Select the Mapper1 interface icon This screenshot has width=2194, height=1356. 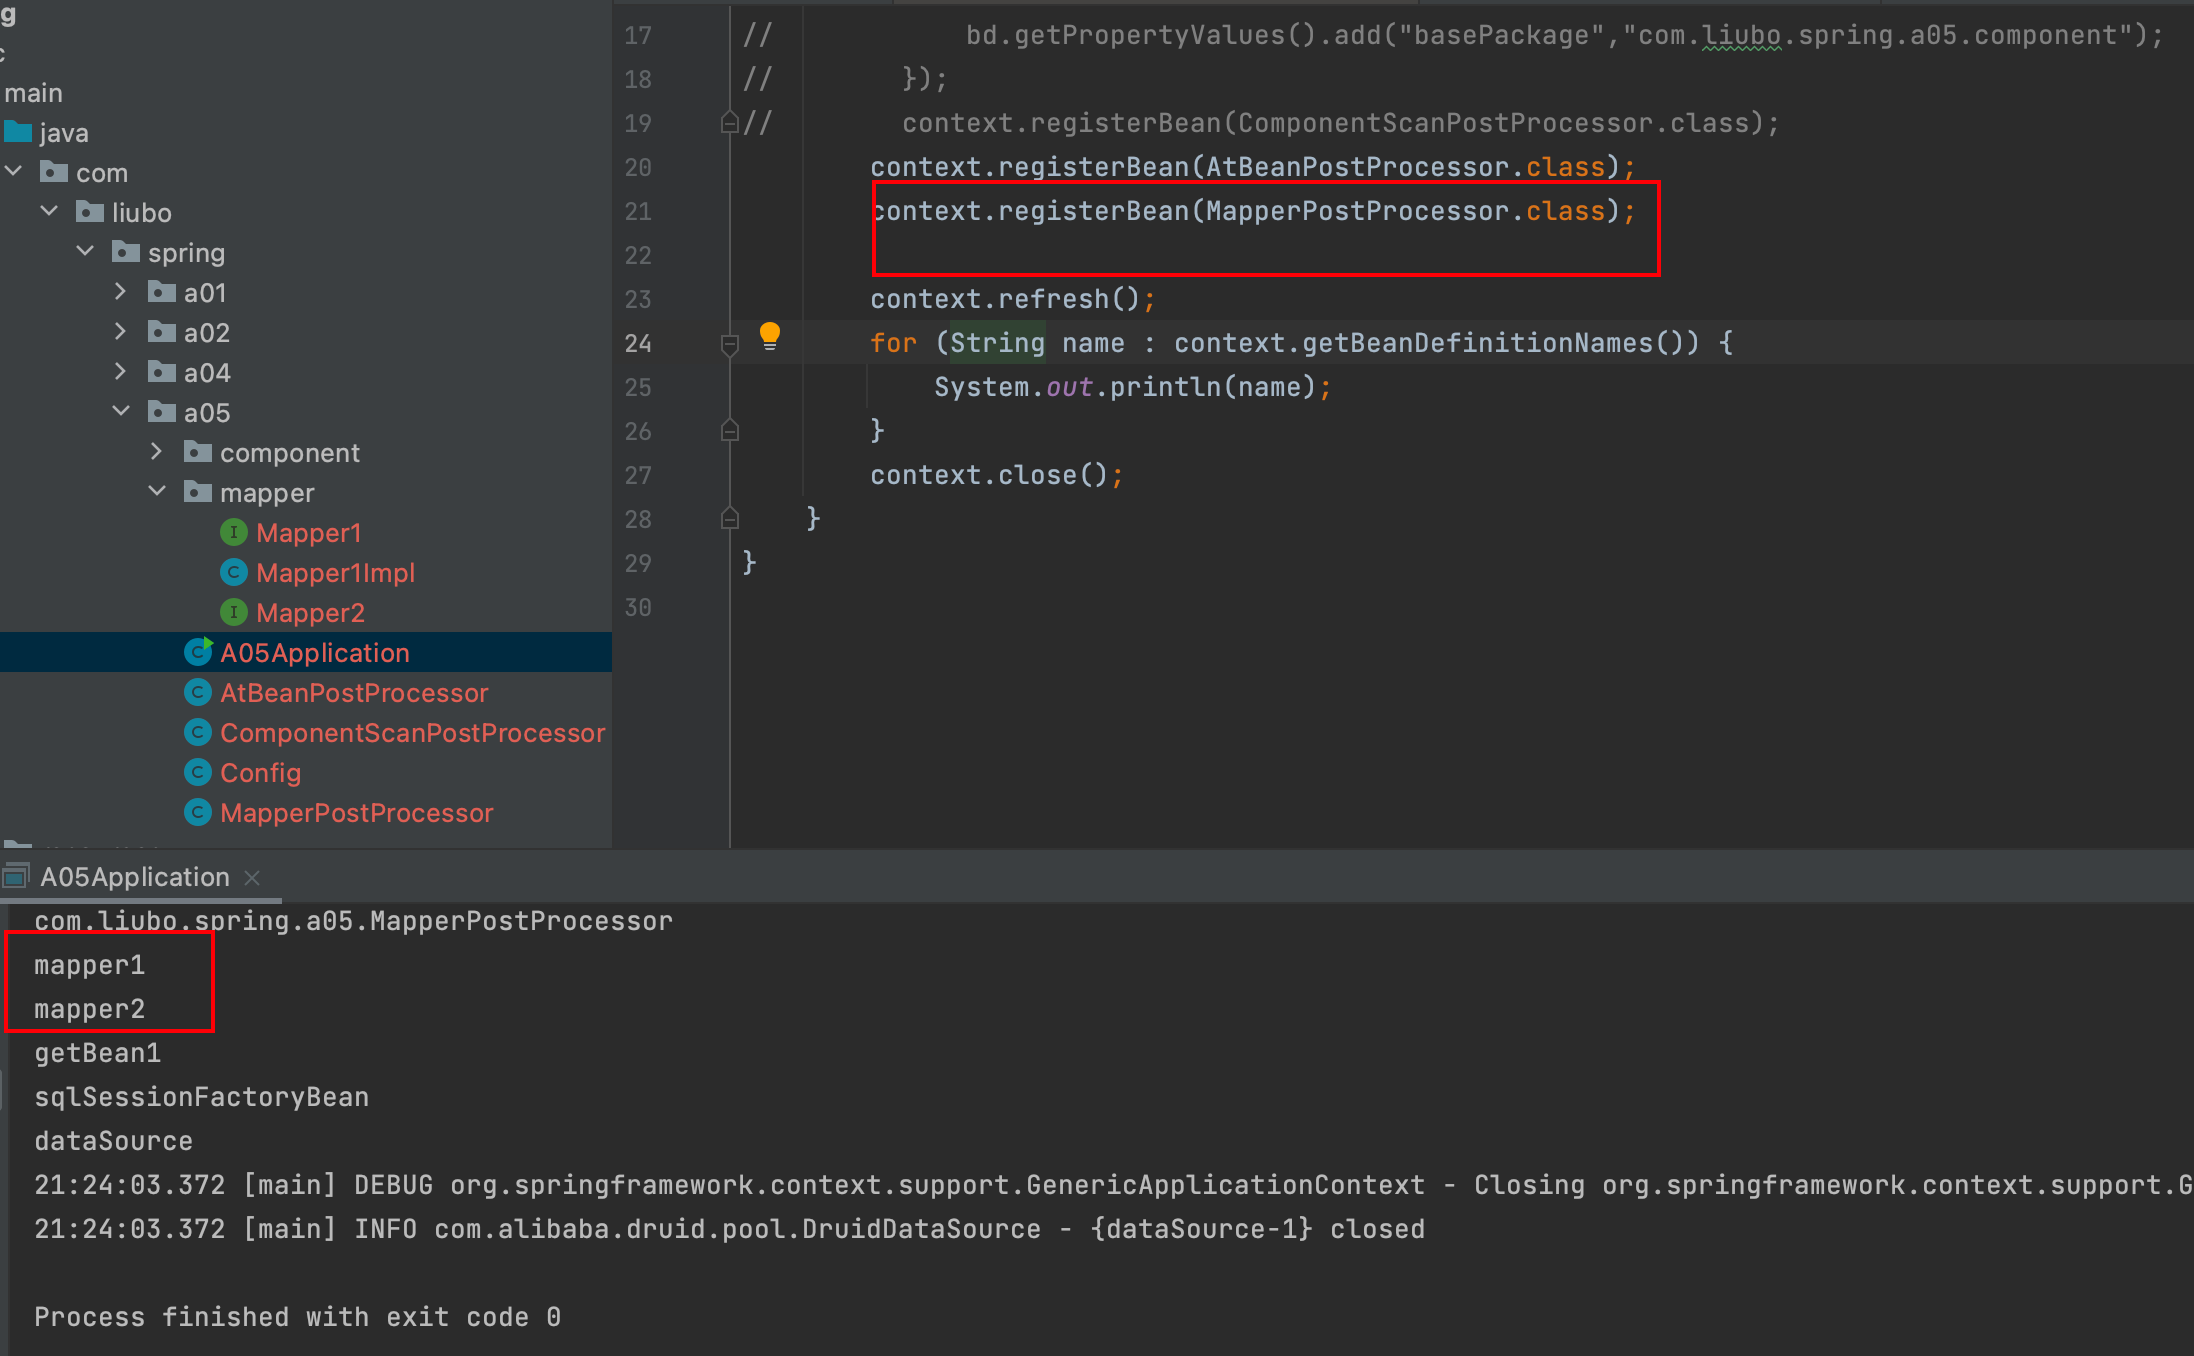tap(233, 532)
